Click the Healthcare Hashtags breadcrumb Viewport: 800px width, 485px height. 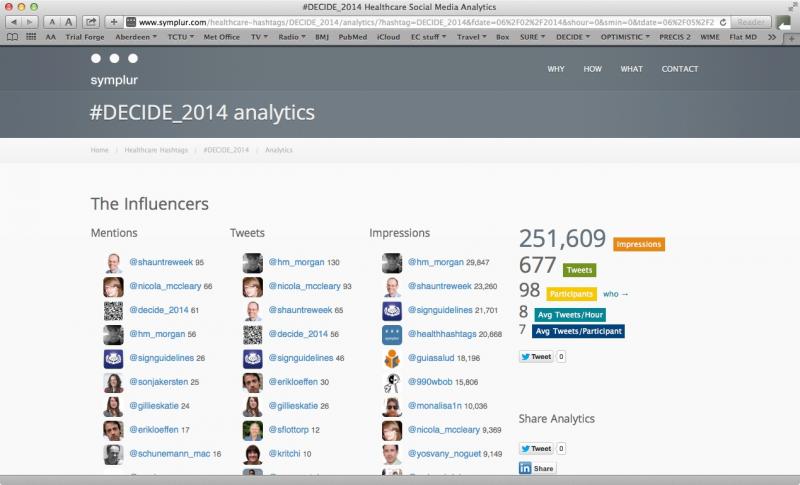click(x=156, y=150)
